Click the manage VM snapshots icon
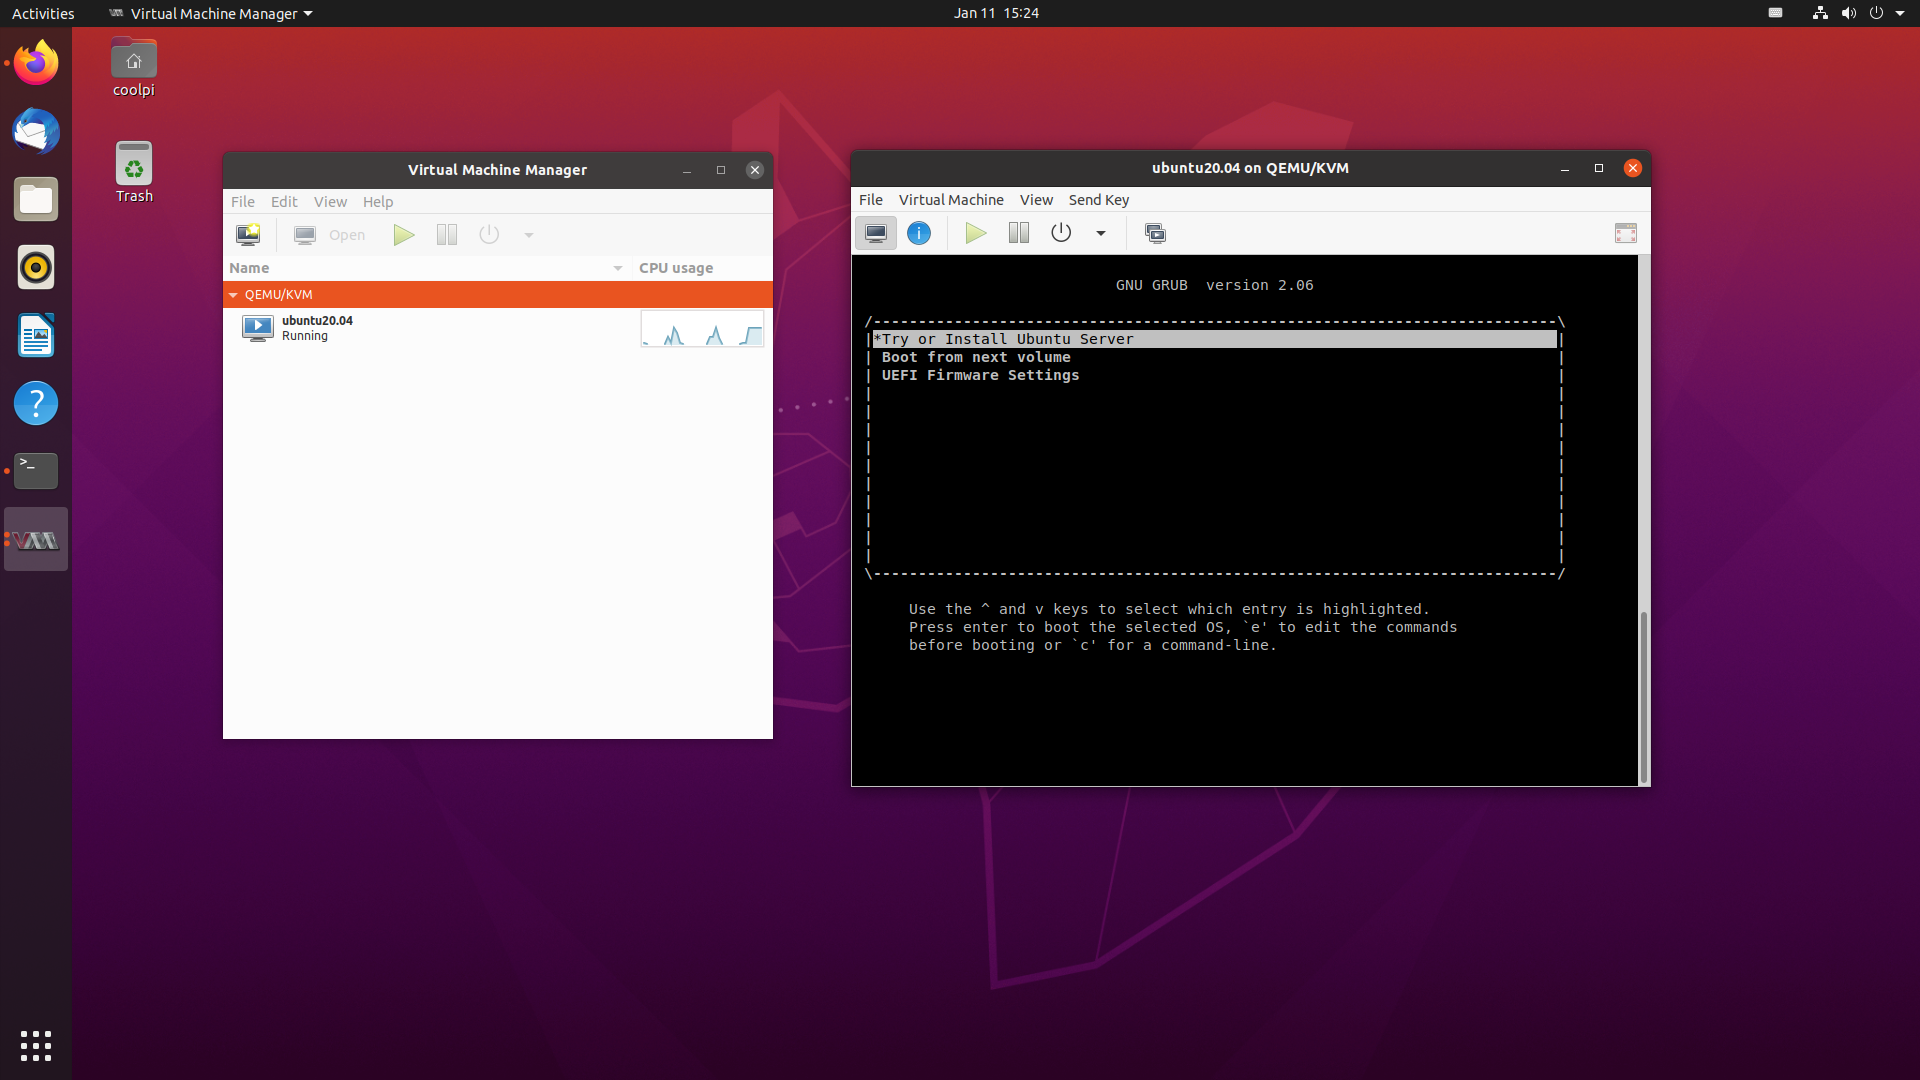Screen dimensions: 1920x1080 [x=1155, y=233]
